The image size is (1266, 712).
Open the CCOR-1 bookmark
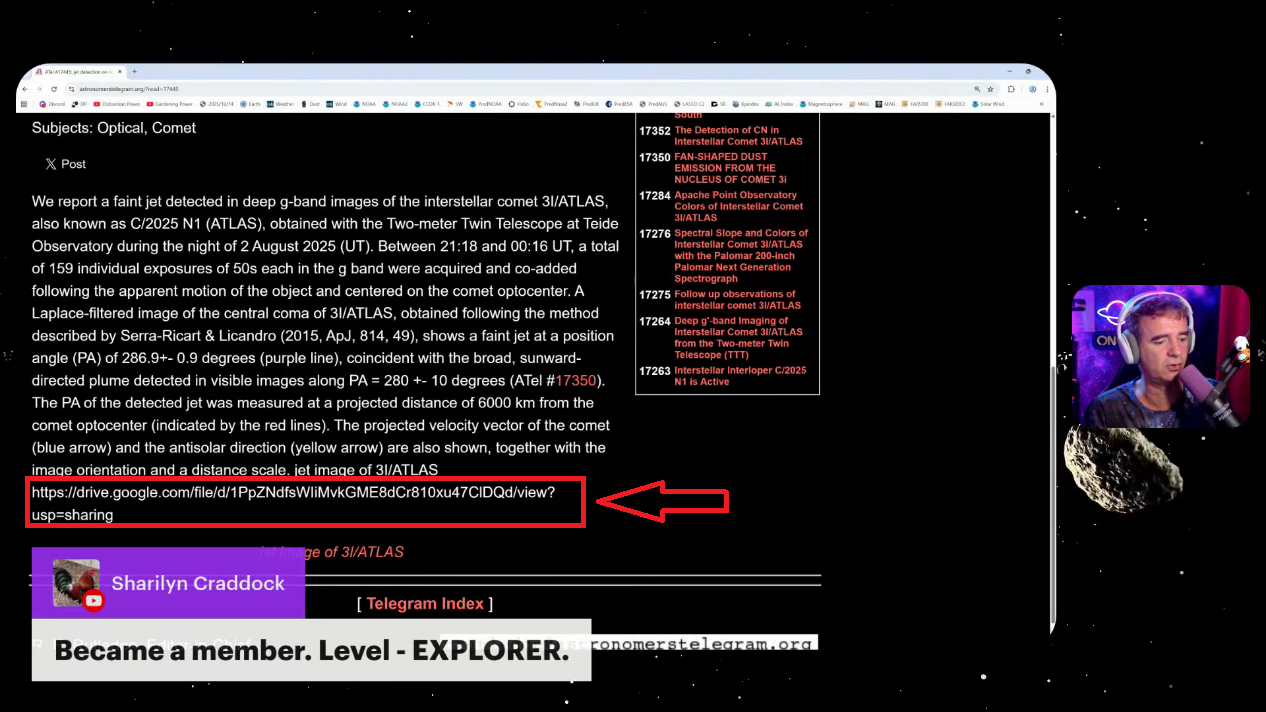coord(425,104)
